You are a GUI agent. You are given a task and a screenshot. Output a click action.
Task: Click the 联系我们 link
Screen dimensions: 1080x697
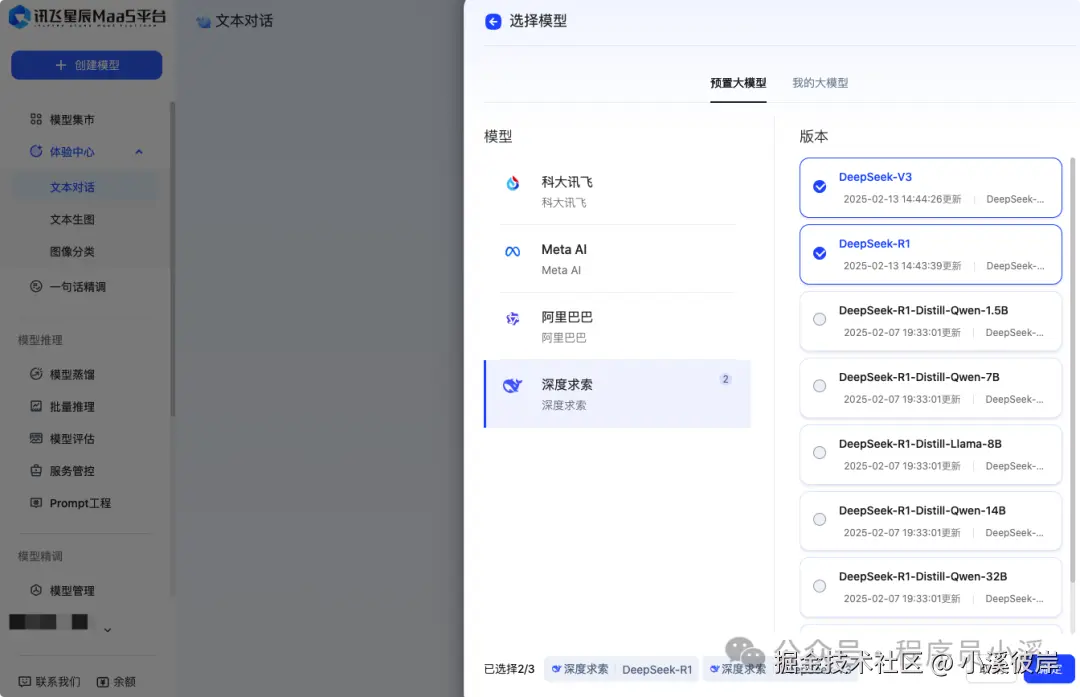click(58, 682)
